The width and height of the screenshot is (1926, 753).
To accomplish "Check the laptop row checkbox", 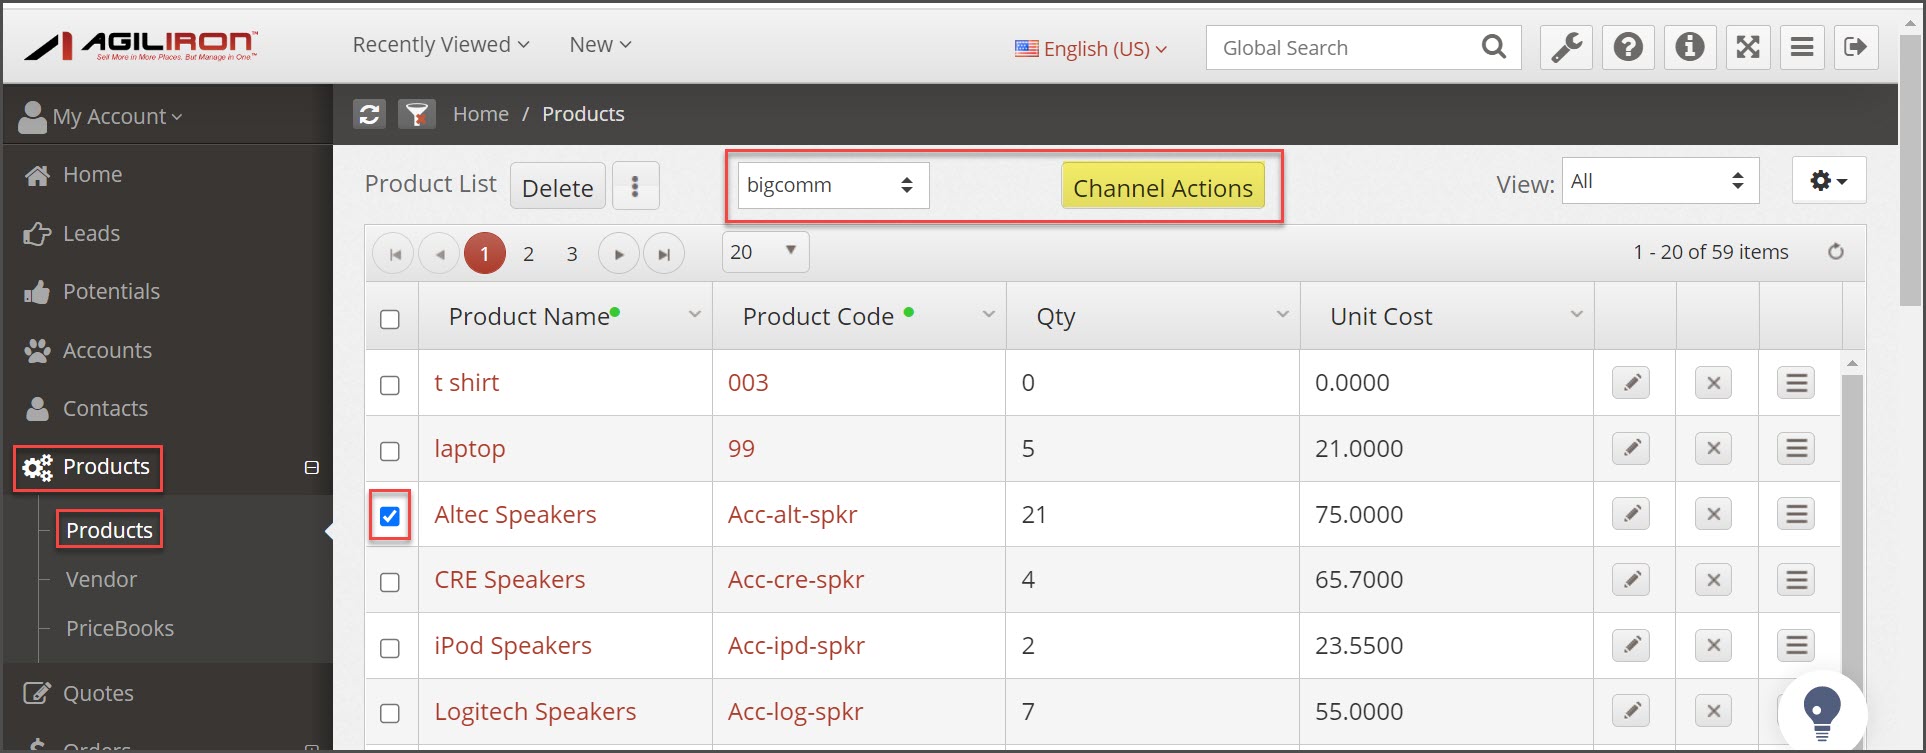I will click(390, 451).
